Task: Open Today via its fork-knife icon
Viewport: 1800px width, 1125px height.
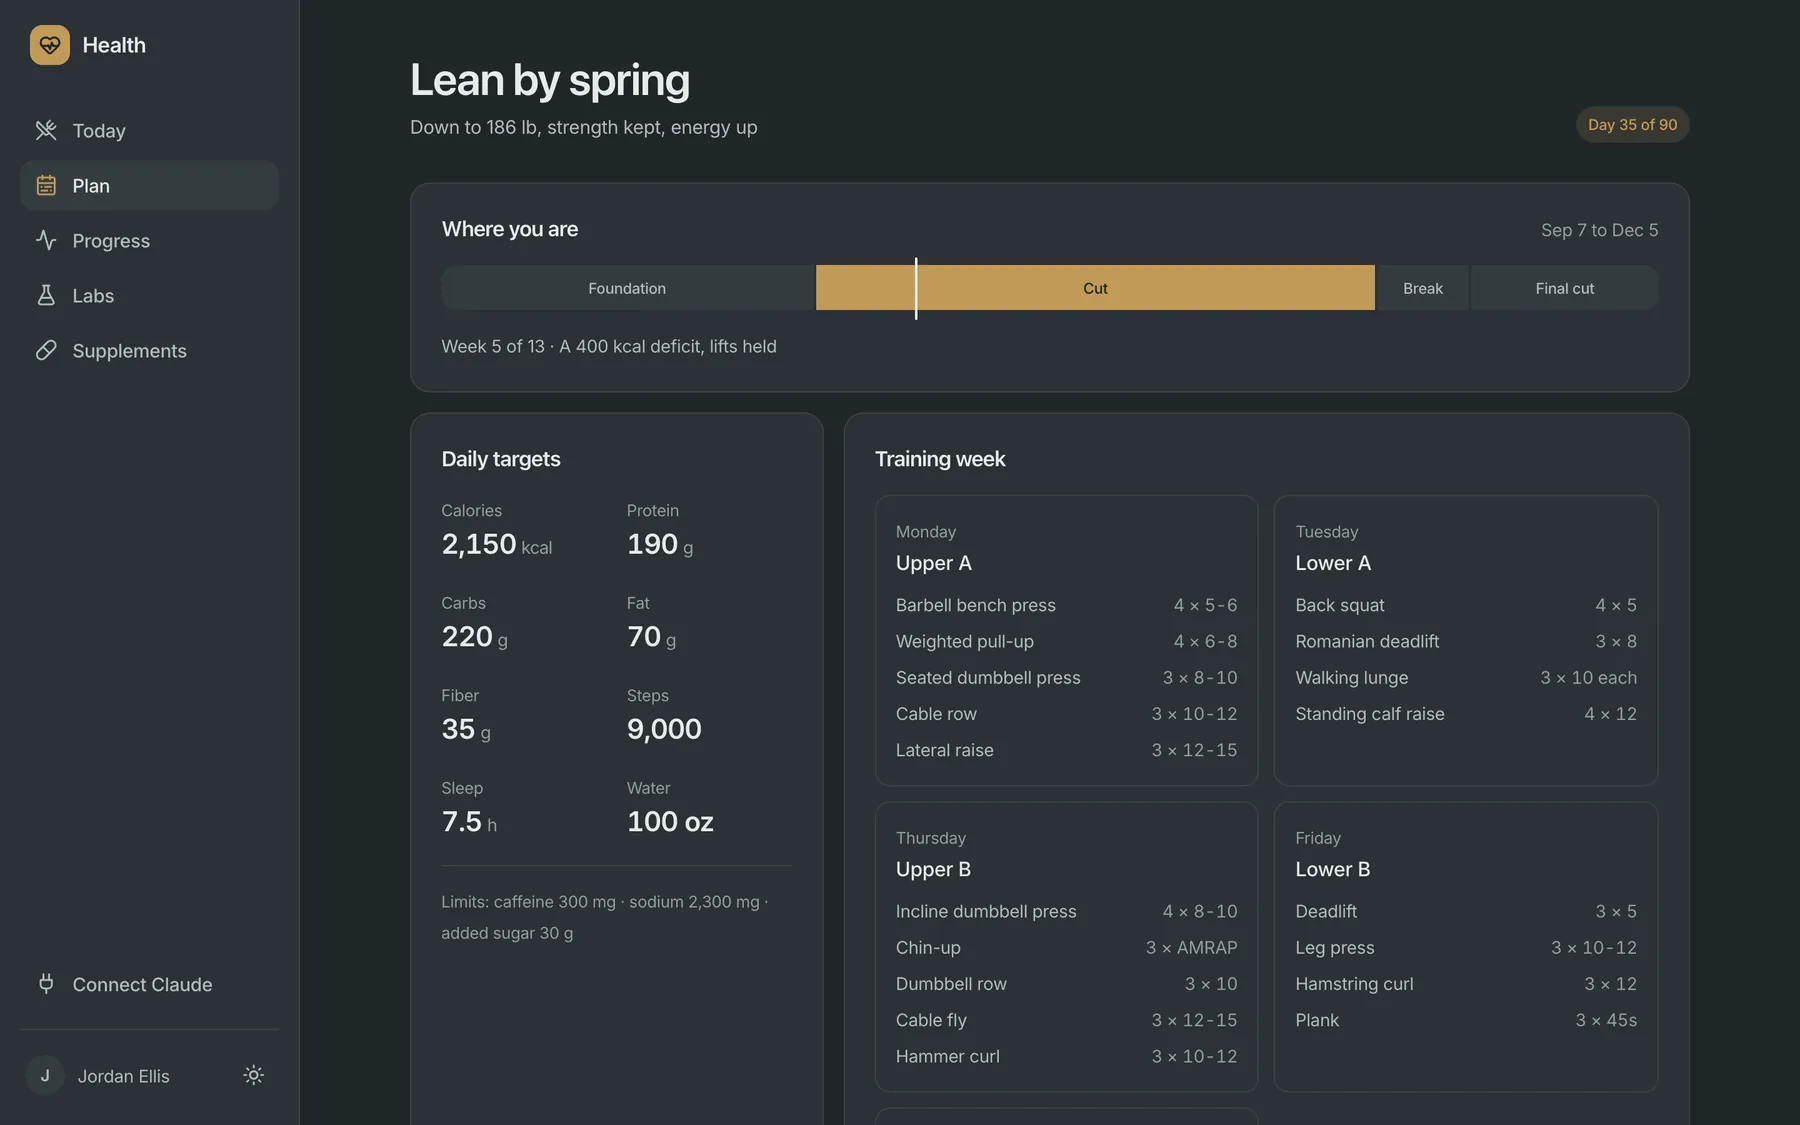Action: [46, 130]
